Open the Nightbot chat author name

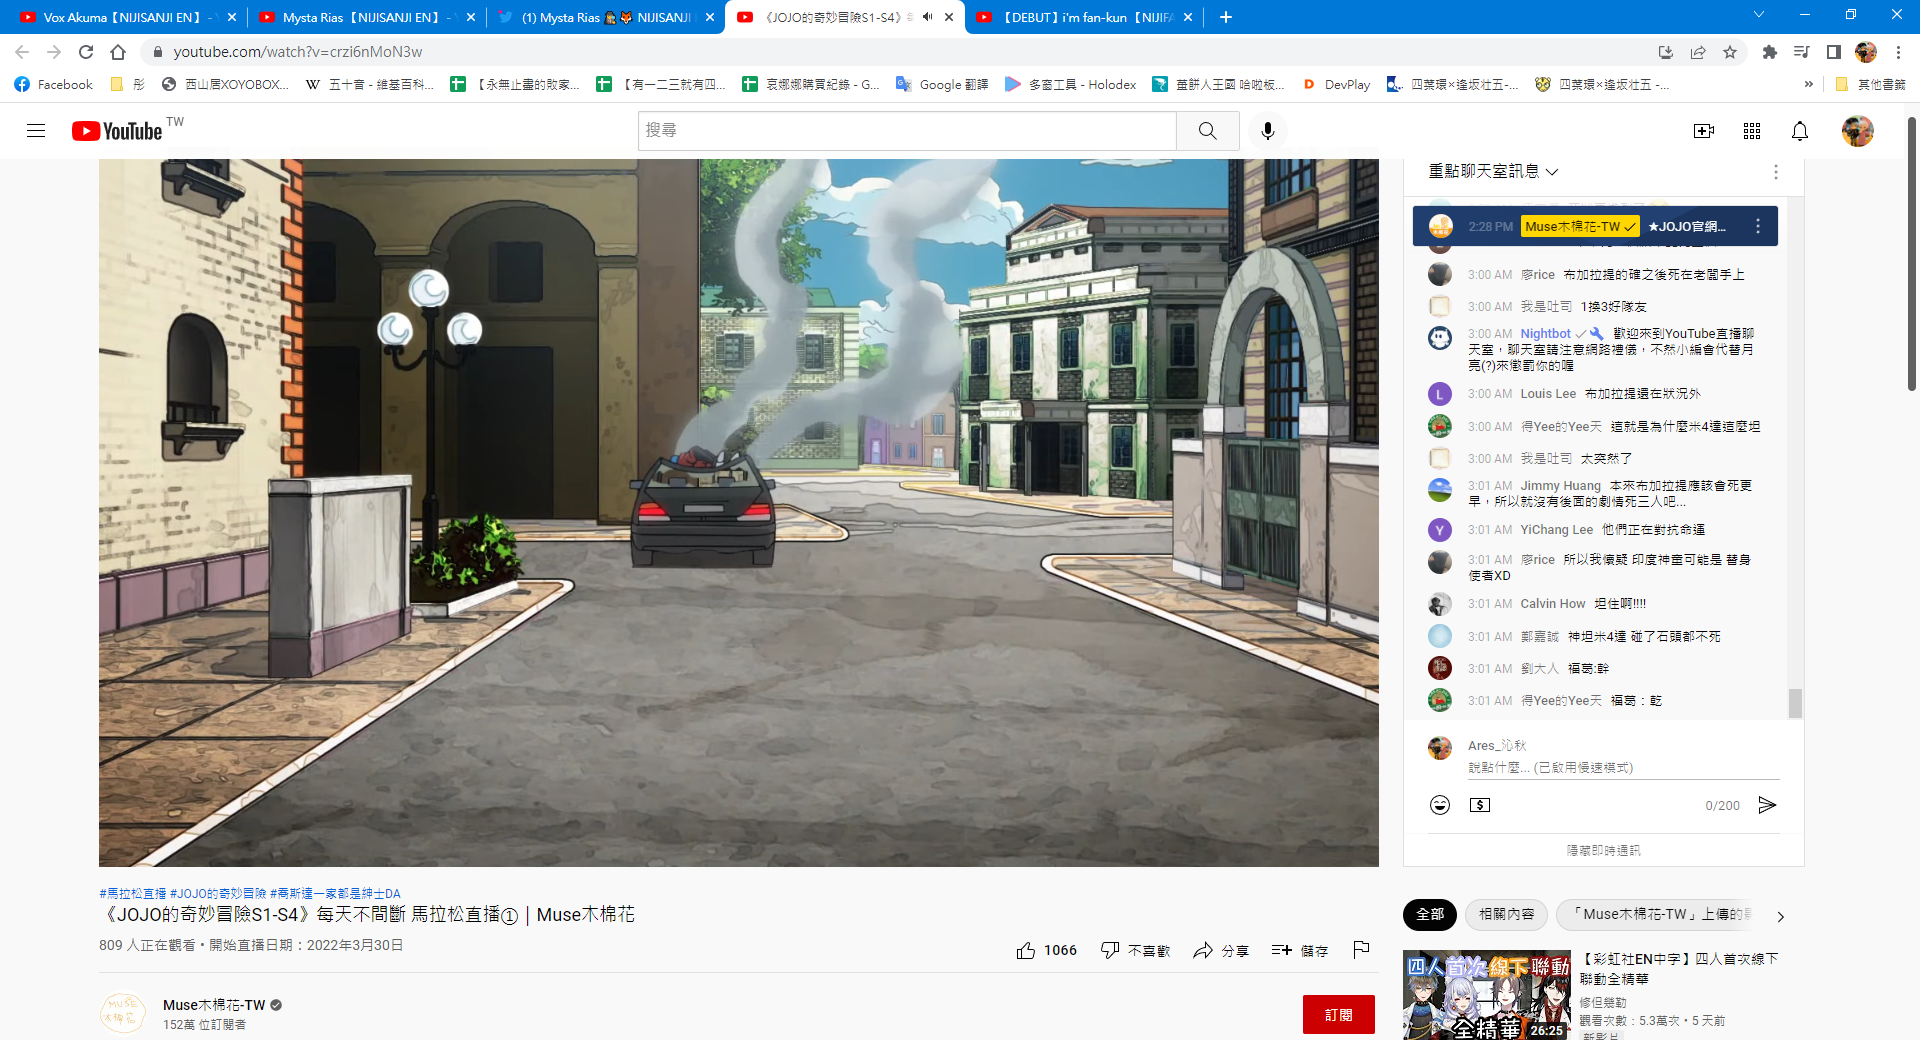(x=1545, y=334)
